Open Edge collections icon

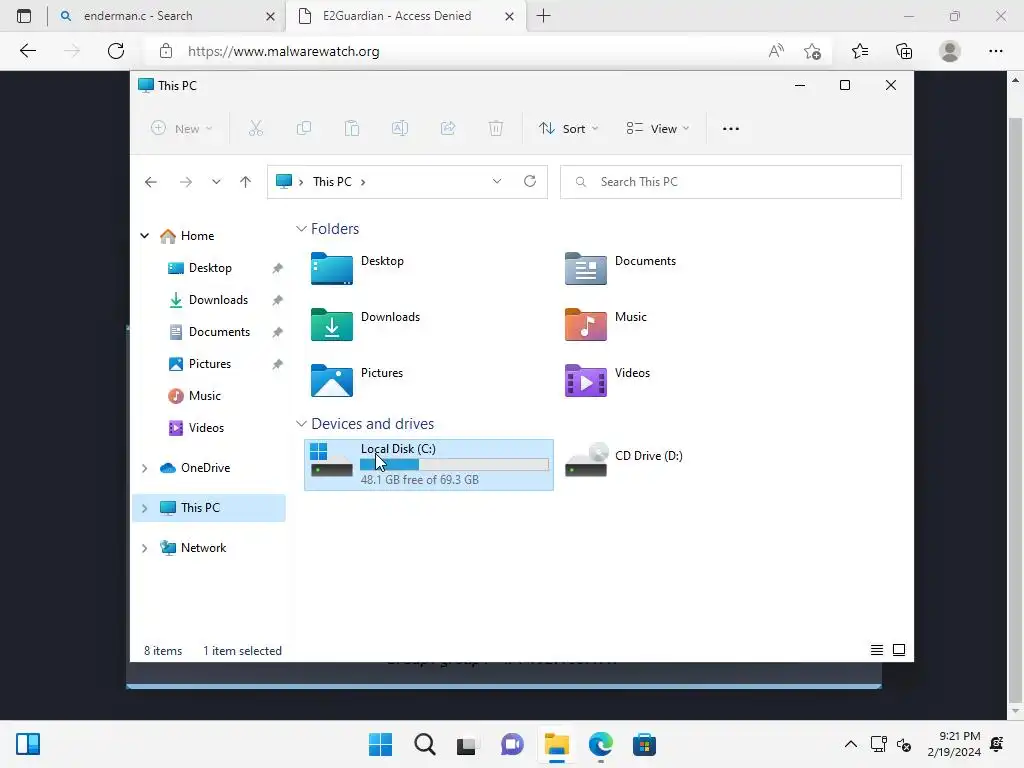904,51
